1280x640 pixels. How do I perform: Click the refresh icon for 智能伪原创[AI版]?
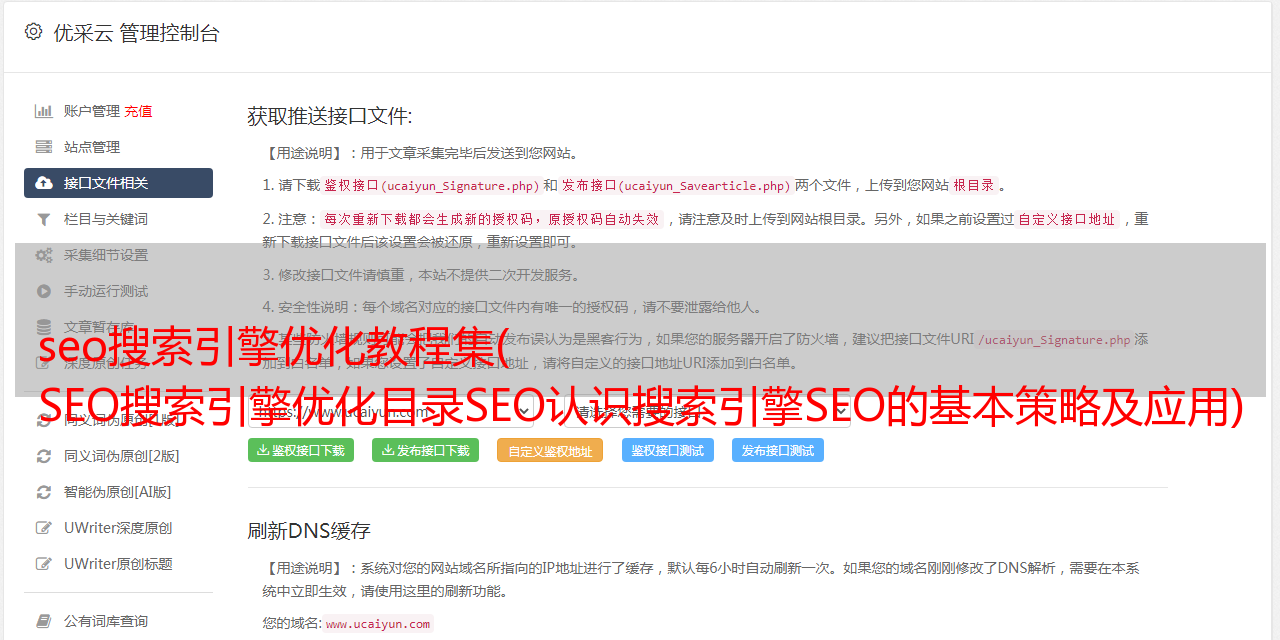(x=44, y=492)
